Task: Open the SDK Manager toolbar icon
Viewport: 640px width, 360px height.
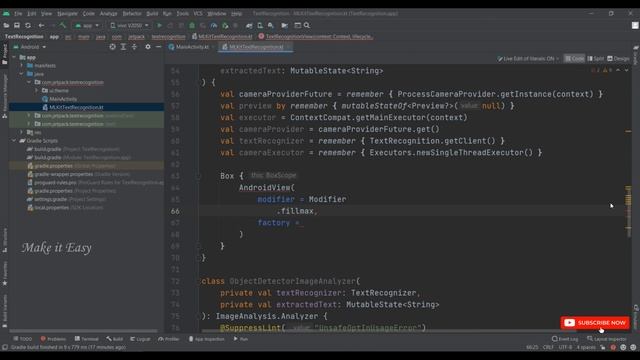Action: pos(271,25)
